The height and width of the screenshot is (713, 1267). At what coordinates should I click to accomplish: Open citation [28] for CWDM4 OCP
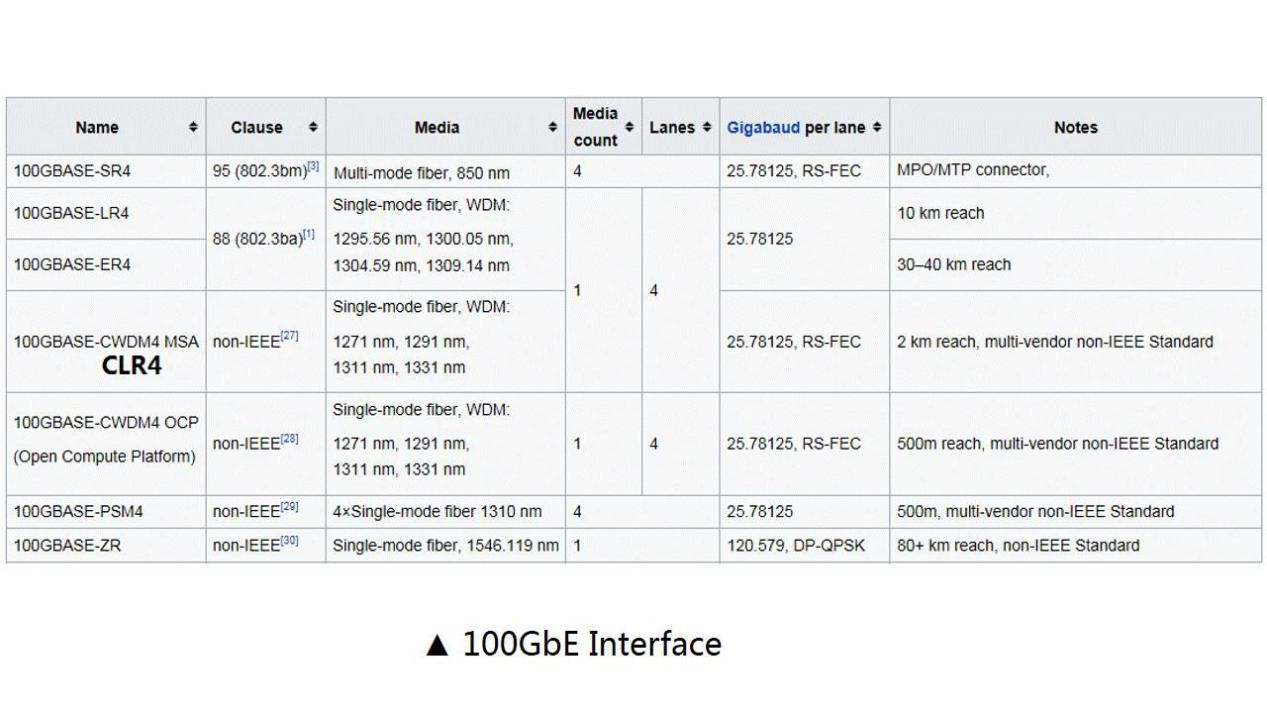tap(289, 439)
